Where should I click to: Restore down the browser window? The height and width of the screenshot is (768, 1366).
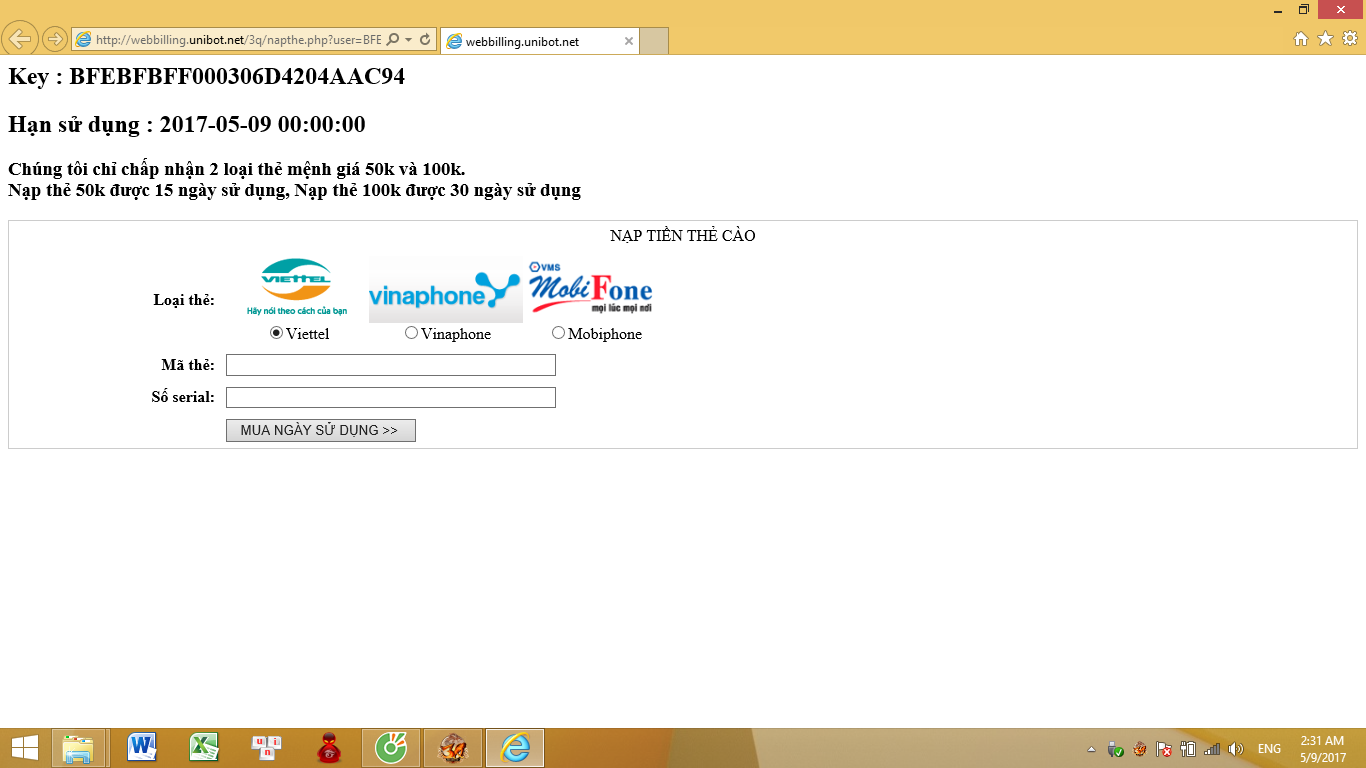[1304, 9]
